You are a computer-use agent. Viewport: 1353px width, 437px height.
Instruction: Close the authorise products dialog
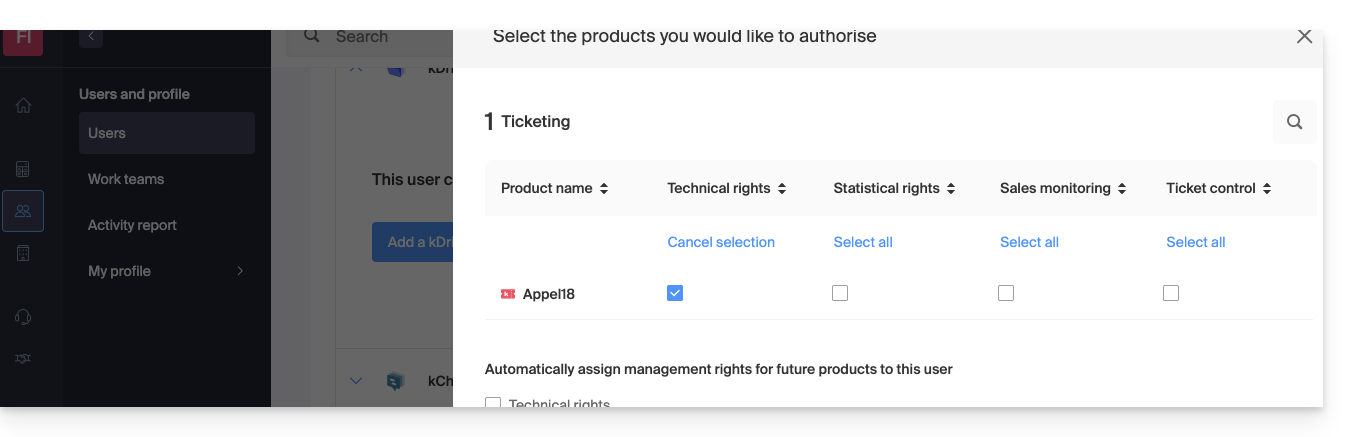tap(1304, 37)
